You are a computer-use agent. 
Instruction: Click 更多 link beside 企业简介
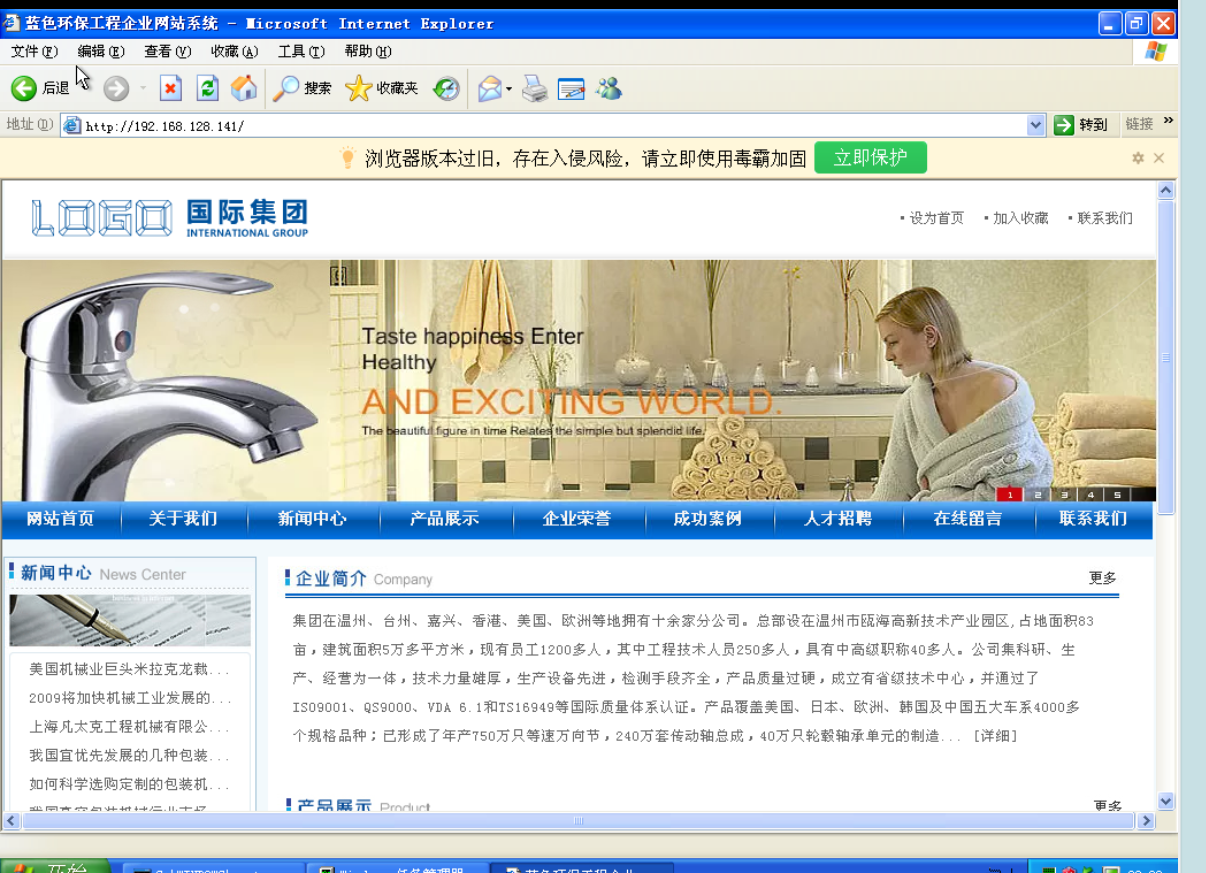pyautogui.click(x=1103, y=578)
